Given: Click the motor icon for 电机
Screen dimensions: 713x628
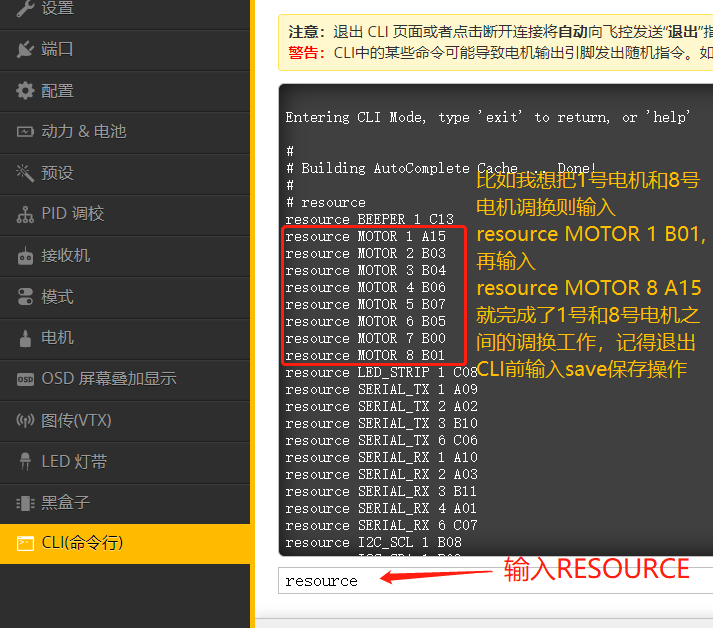Looking at the screenshot, I should (25, 338).
